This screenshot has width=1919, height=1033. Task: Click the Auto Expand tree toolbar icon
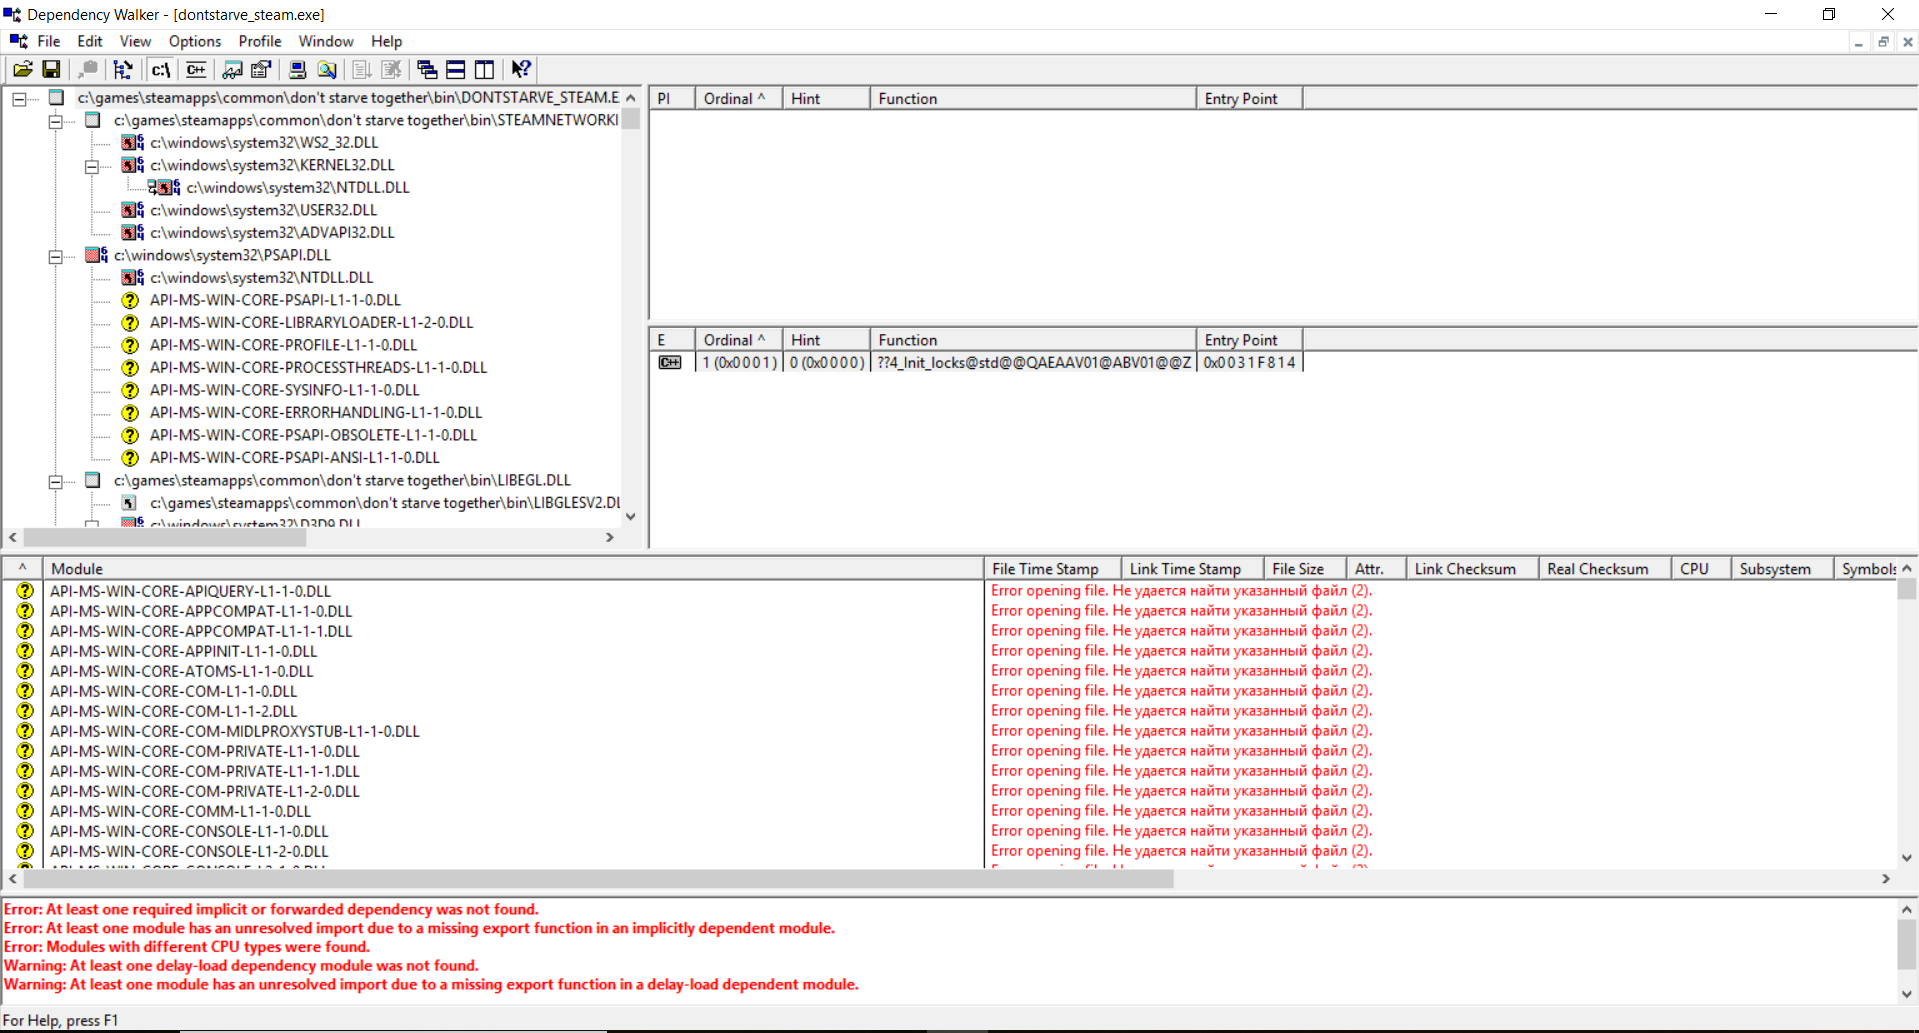[123, 69]
